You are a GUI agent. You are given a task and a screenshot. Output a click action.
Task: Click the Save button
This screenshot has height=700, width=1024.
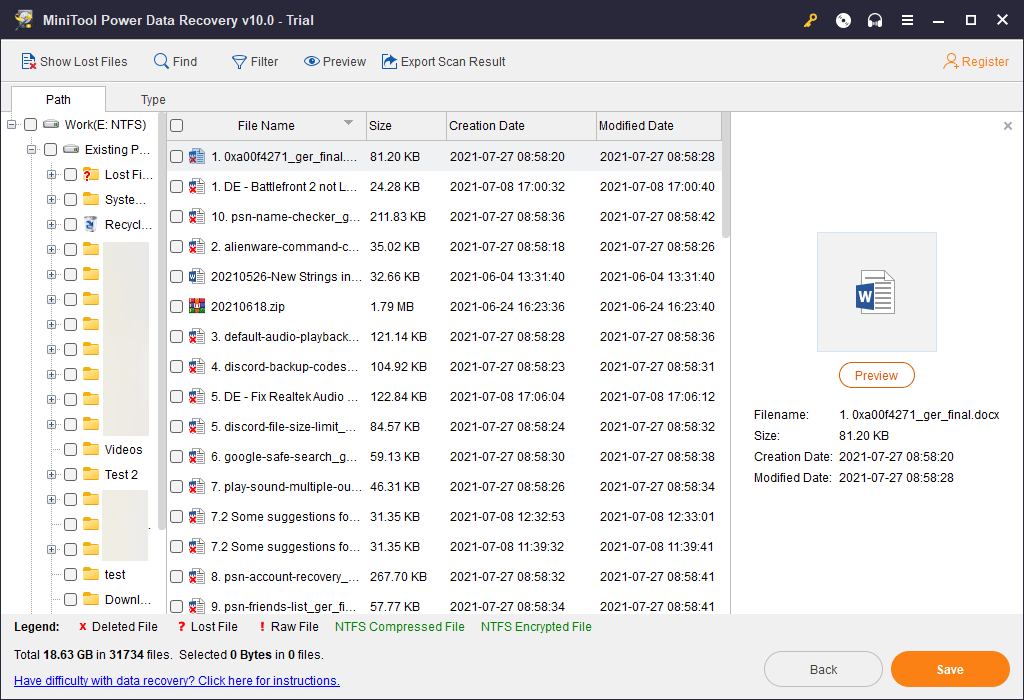pos(950,668)
